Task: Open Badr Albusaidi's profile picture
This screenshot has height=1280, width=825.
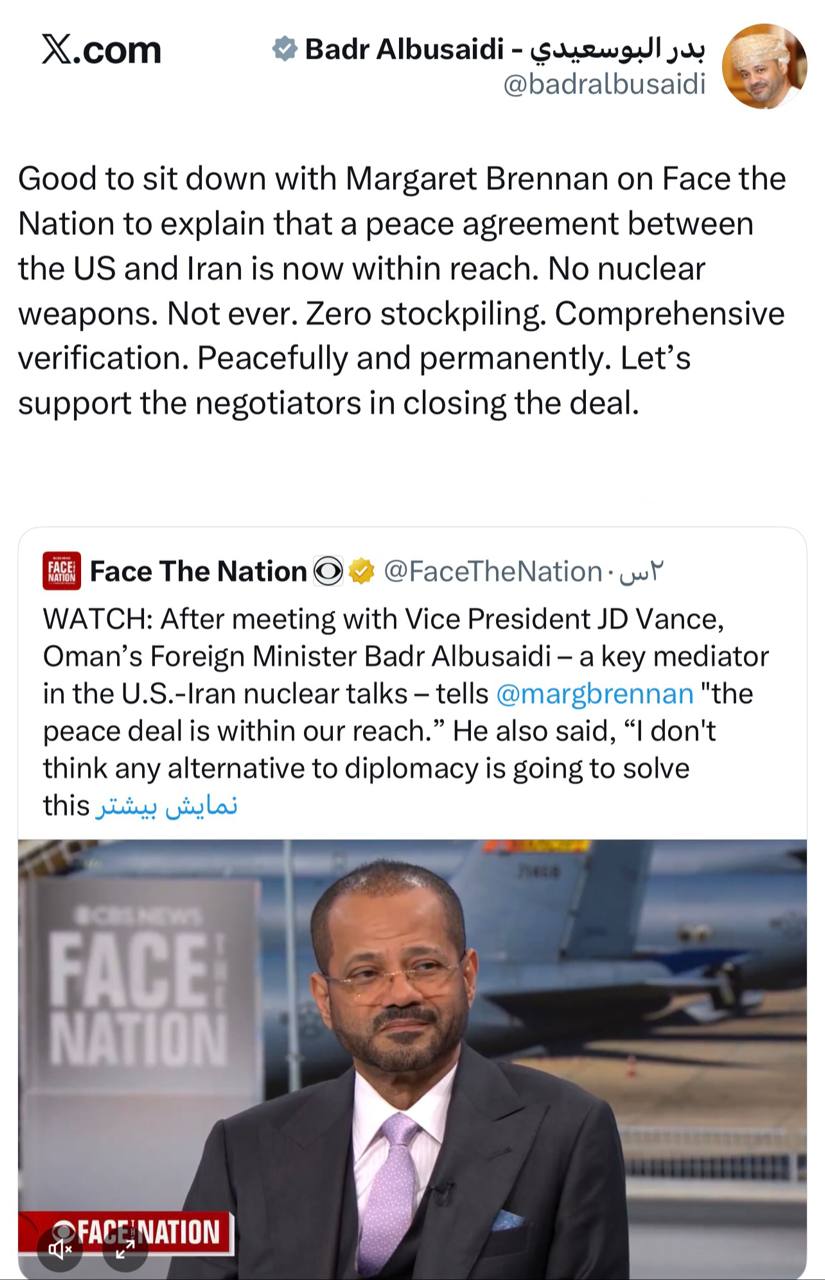Action: (764, 66)
